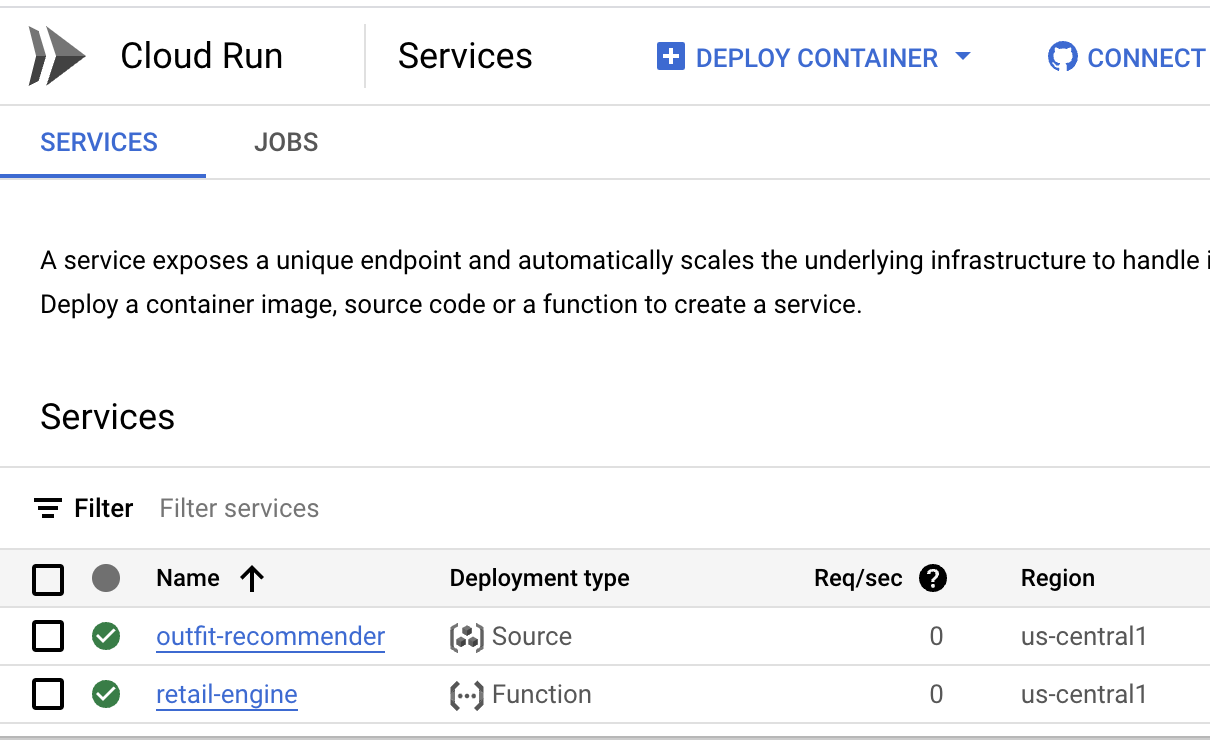Check the outfit-recommender row checkbox
This screenshot has height=740, width=1210.
click(x=48, y=636)
